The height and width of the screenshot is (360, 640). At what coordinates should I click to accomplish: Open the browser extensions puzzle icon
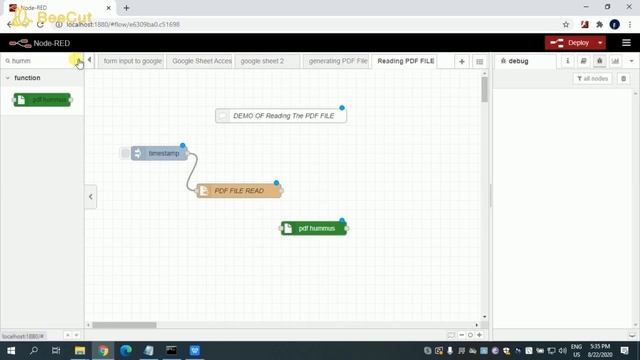[x=599, y=24]
